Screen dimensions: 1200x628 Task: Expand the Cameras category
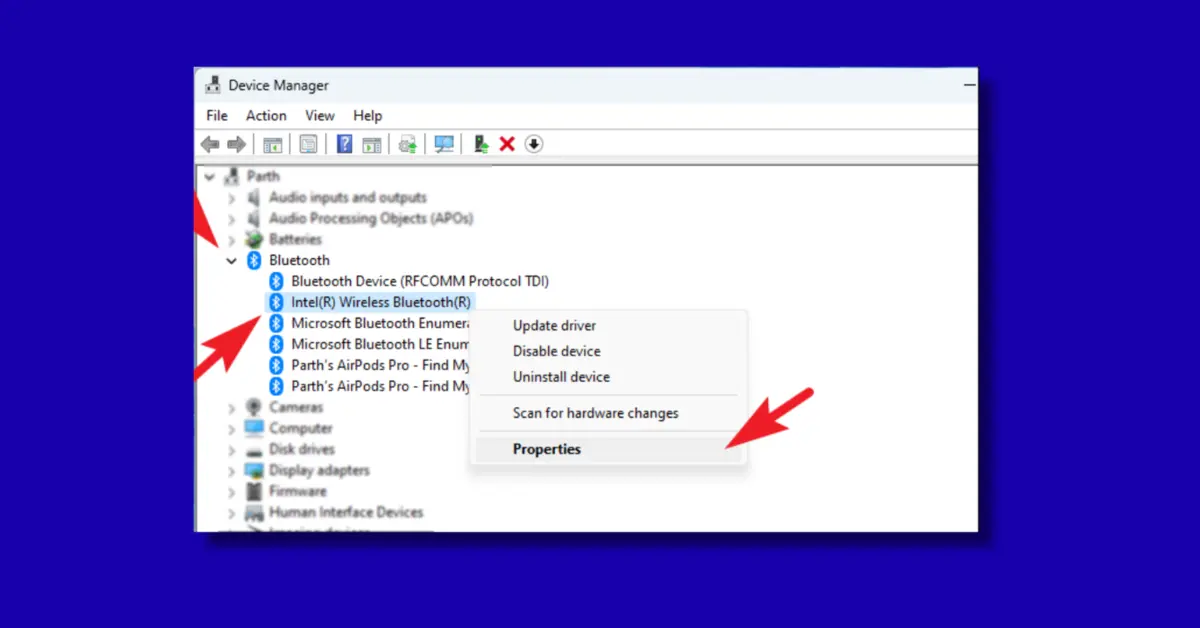[x=232, y=407]
